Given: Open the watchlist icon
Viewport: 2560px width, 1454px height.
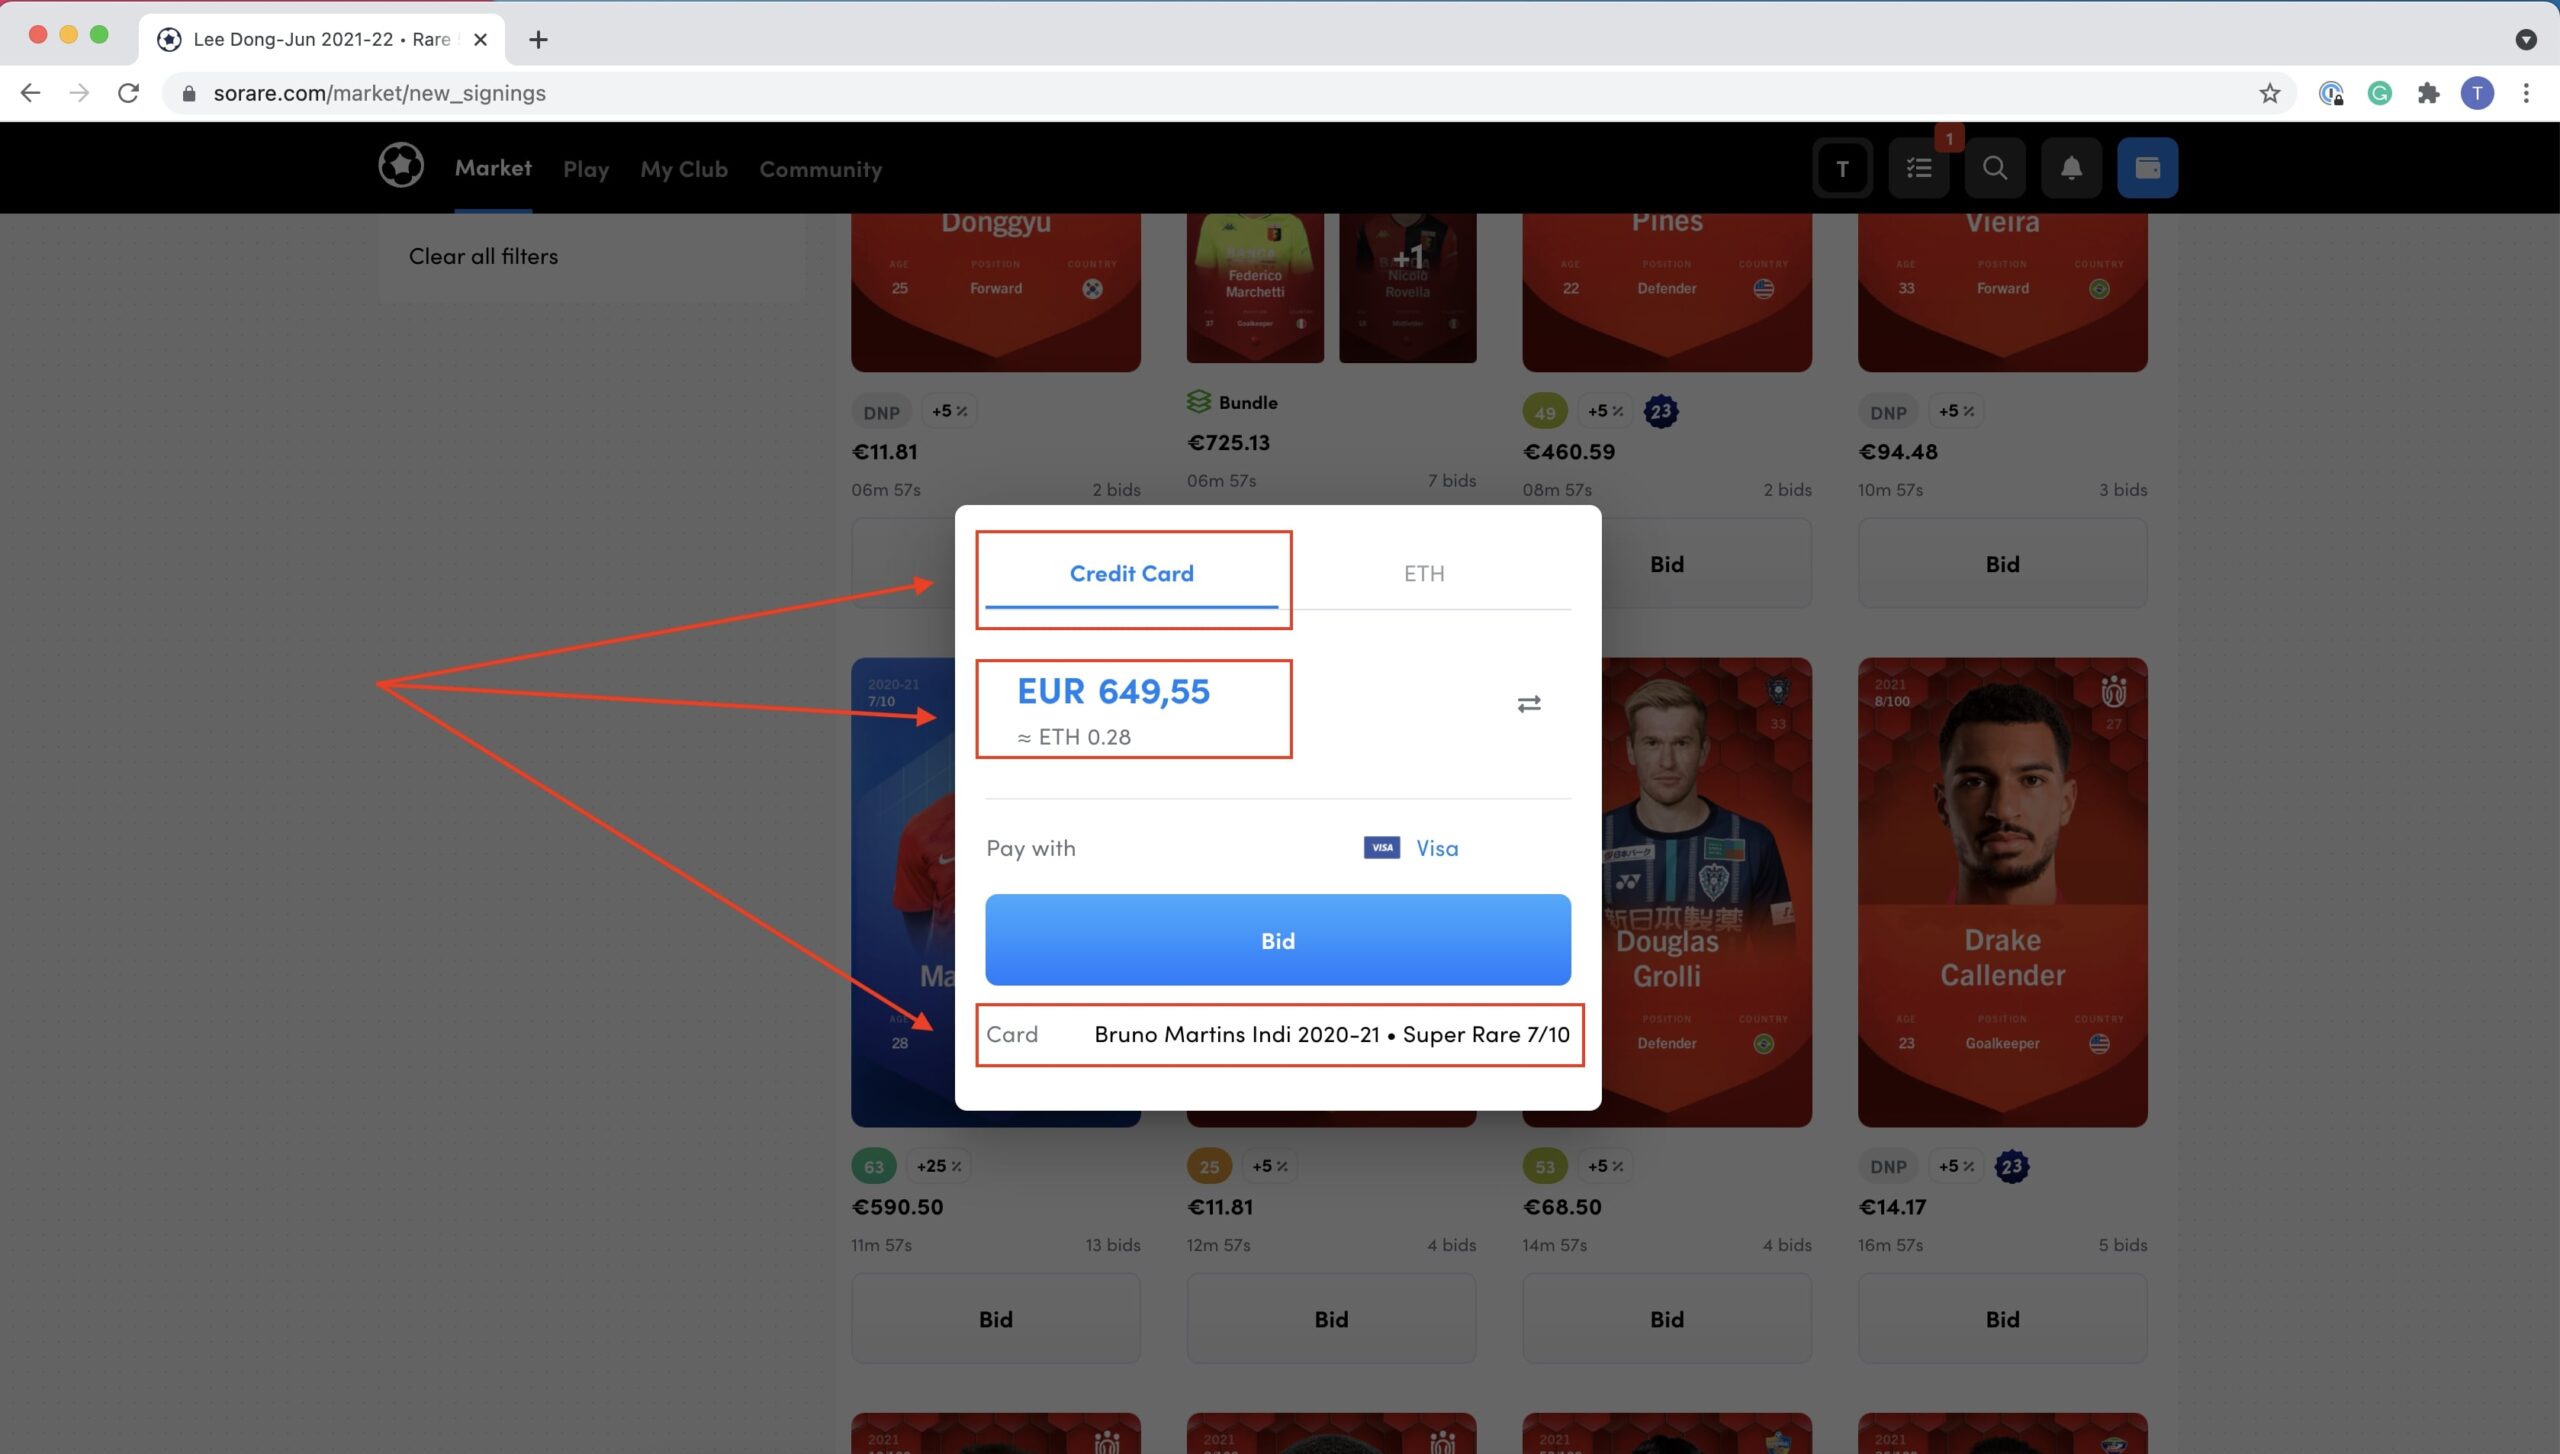Looking at the screenshot, I should pyautogui.click(x=1918, y=167).
